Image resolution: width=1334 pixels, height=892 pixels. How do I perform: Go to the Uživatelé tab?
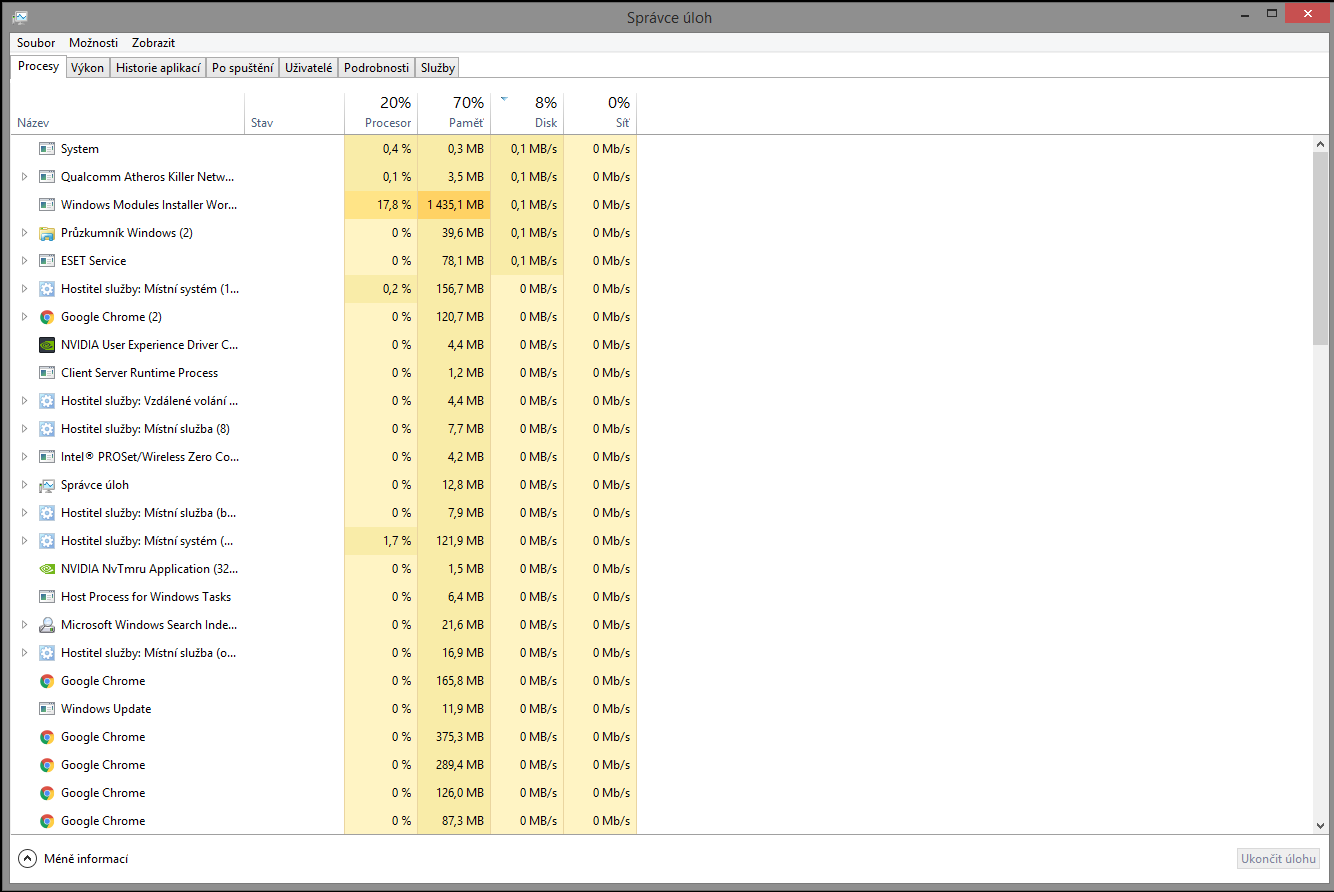pos(309,68)
